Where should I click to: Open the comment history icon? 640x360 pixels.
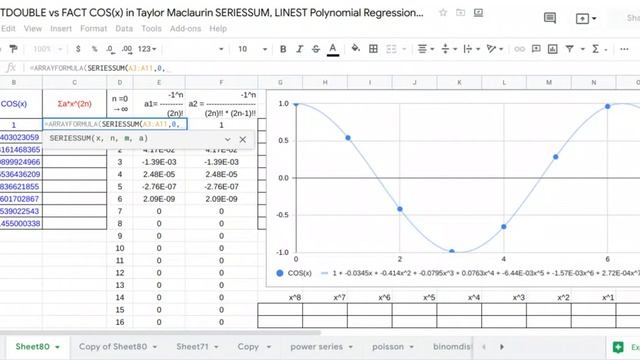(550, 18)
